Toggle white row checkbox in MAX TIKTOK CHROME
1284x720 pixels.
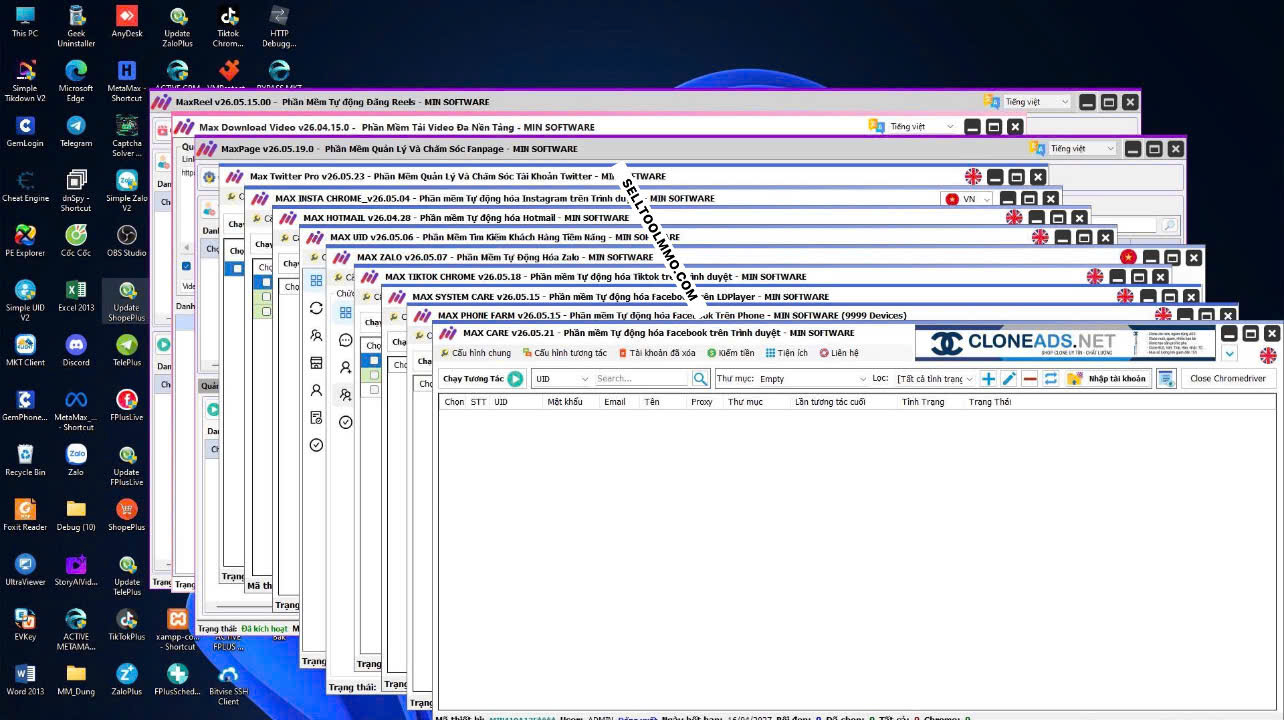coord(375,389)
